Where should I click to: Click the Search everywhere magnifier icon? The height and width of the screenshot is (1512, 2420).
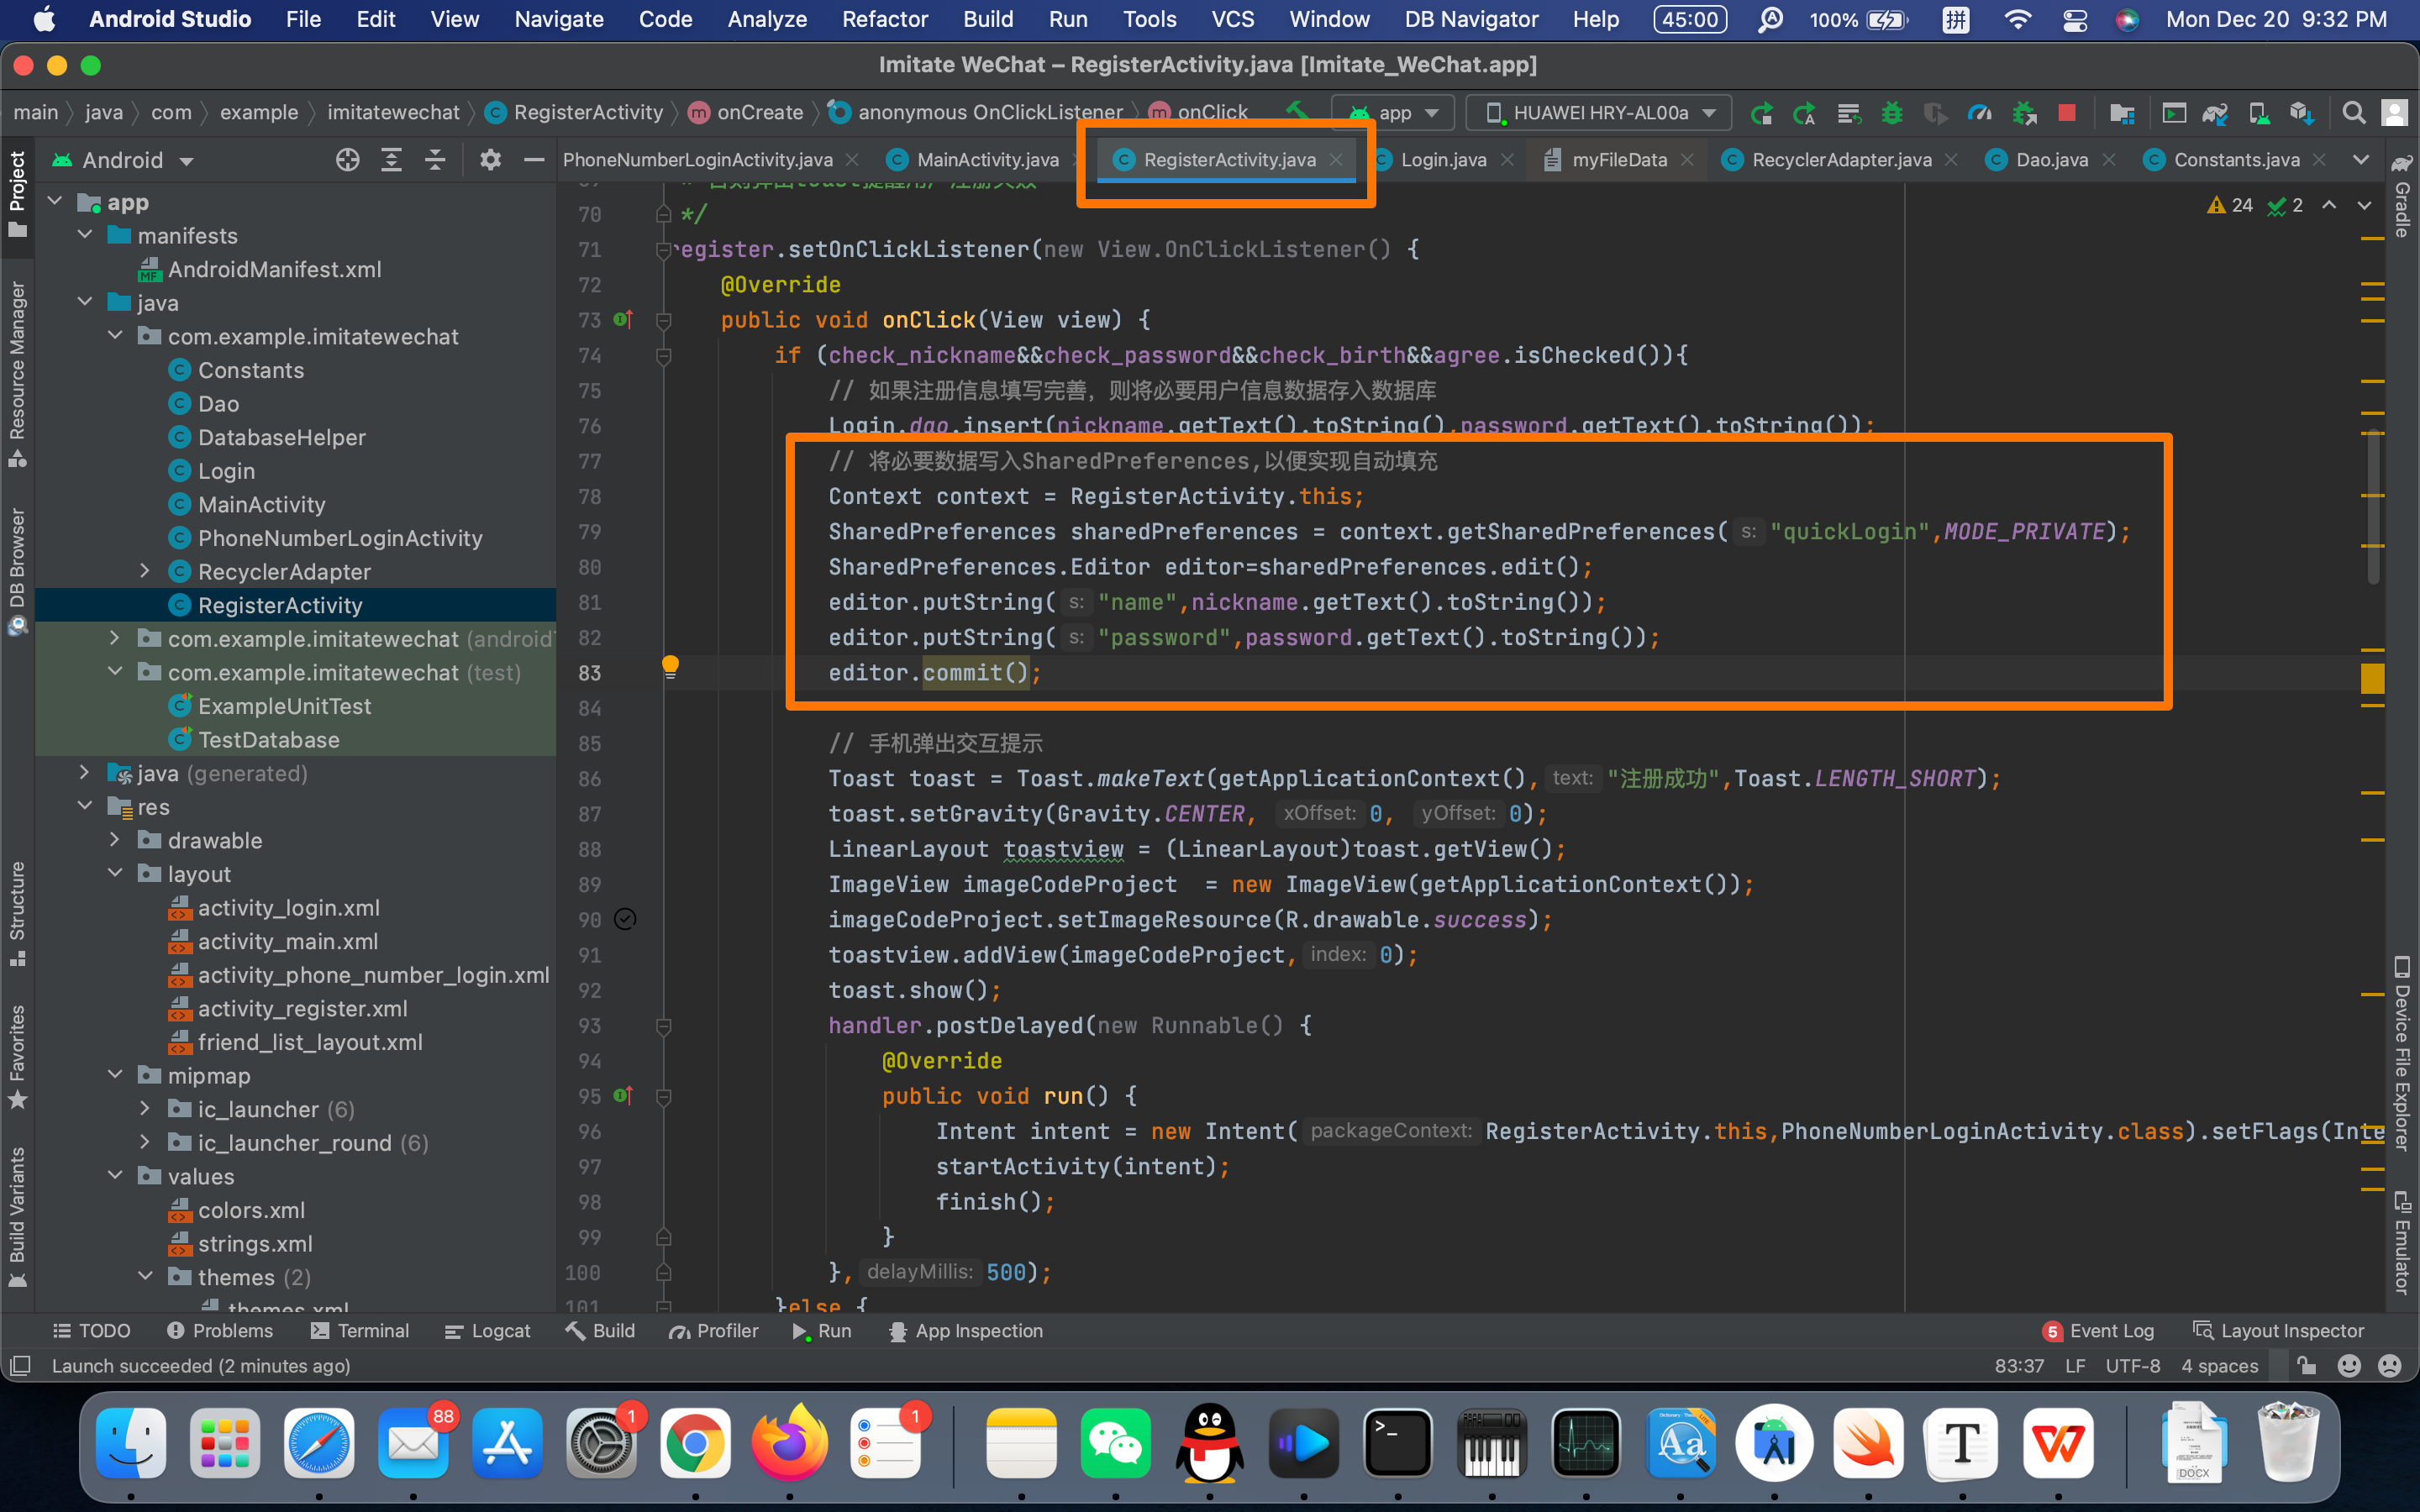[2355, 112]
